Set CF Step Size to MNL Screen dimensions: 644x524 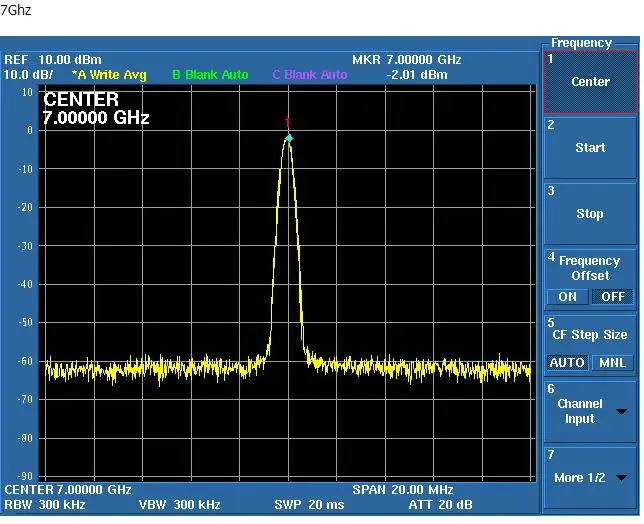point(613,363)
